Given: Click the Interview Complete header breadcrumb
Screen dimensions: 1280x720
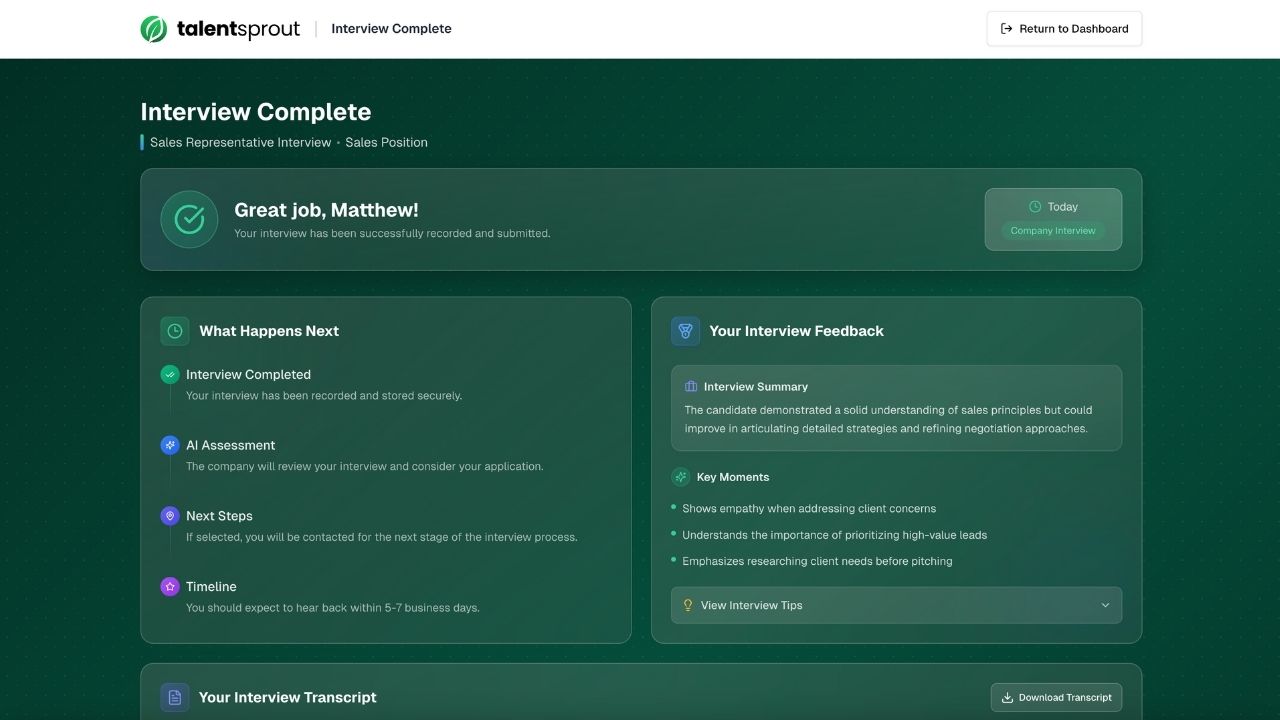Looking at the screenshot, I should 391,29.
